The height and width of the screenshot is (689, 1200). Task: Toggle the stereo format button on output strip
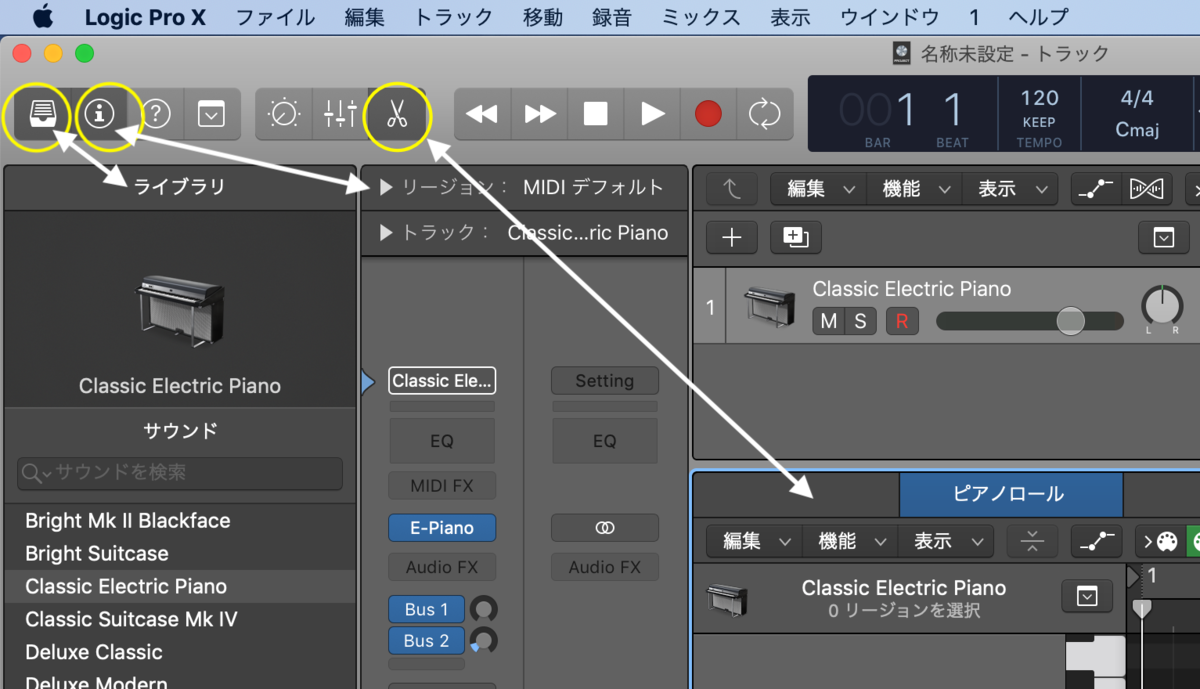tap(605, 528)
